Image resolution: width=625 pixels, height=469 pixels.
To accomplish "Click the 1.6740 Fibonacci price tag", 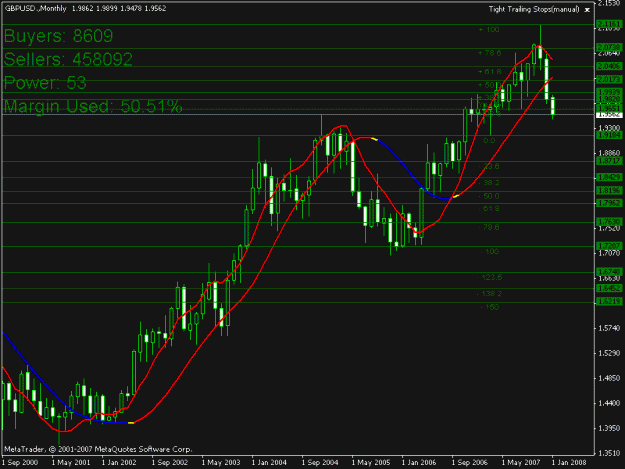I will (x=609, y=272).
